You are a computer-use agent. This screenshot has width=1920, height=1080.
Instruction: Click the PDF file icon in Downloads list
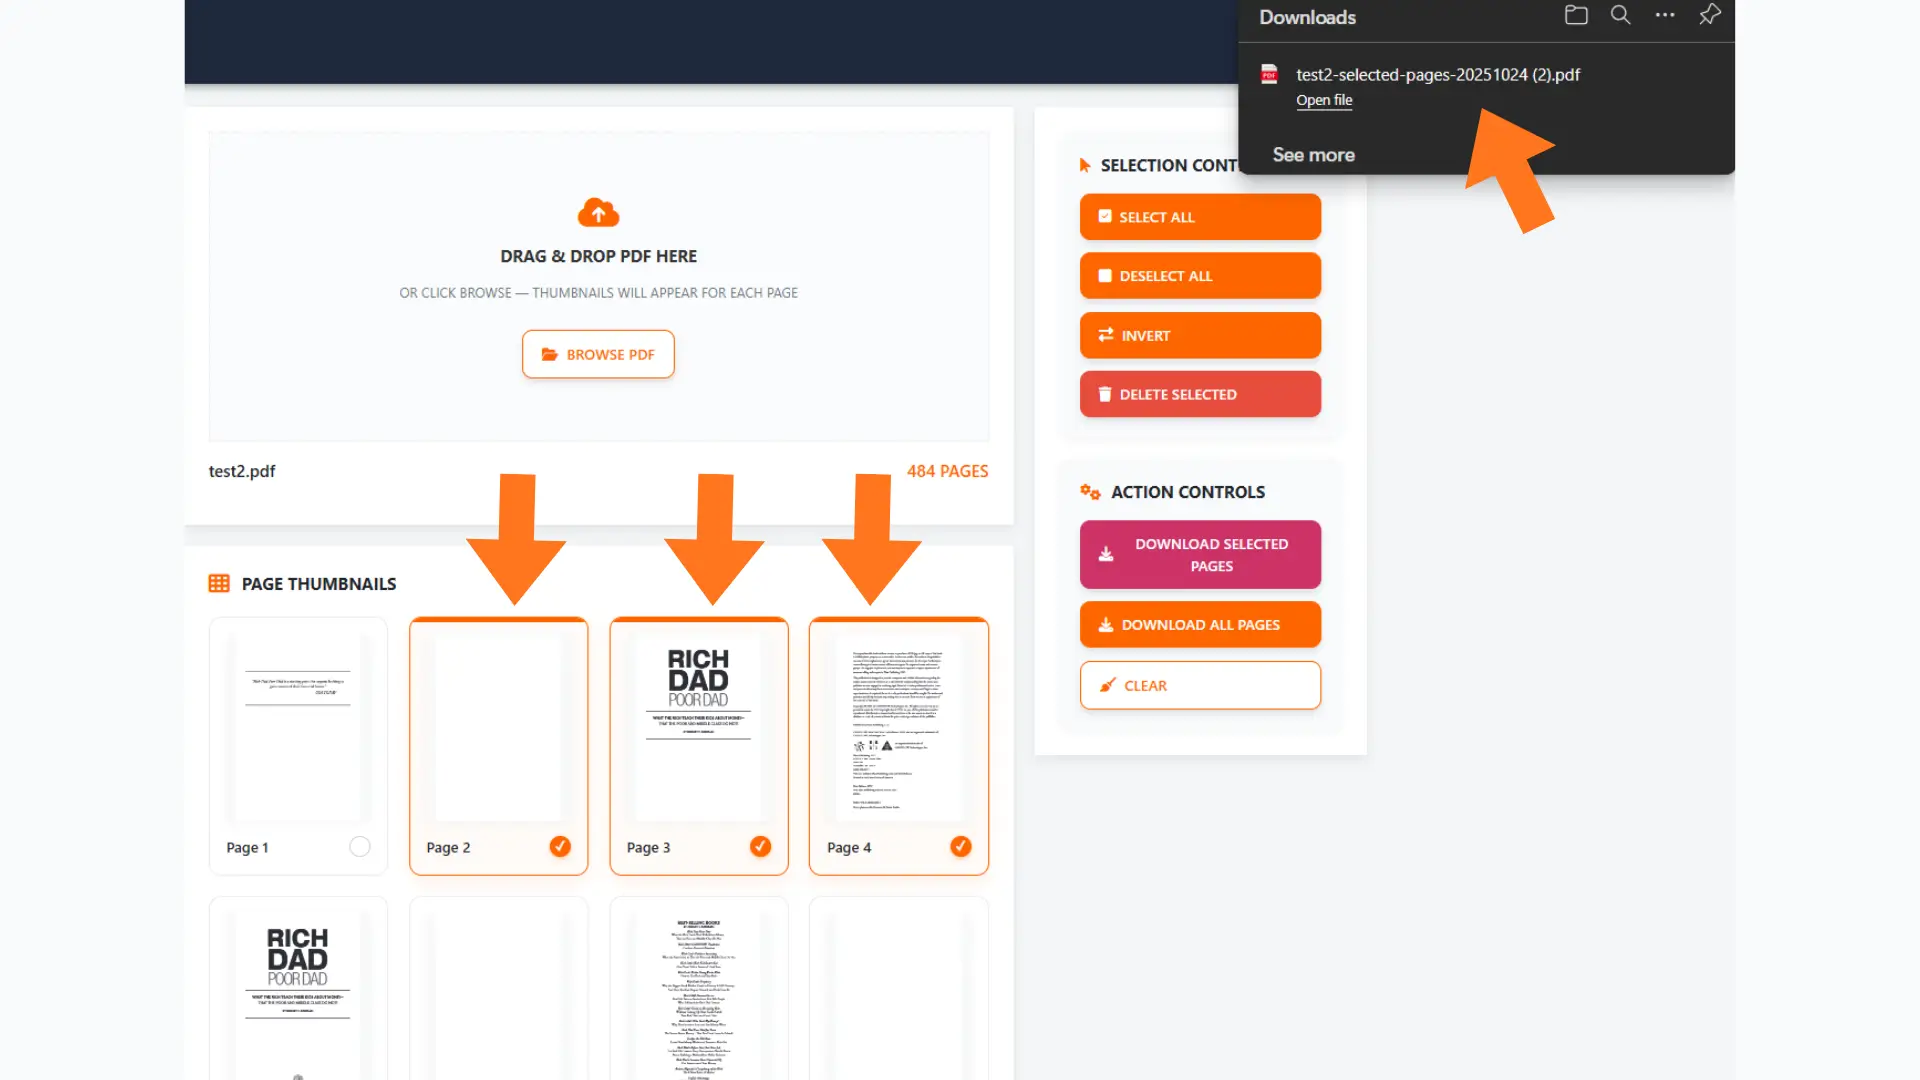pos(1269,75)
